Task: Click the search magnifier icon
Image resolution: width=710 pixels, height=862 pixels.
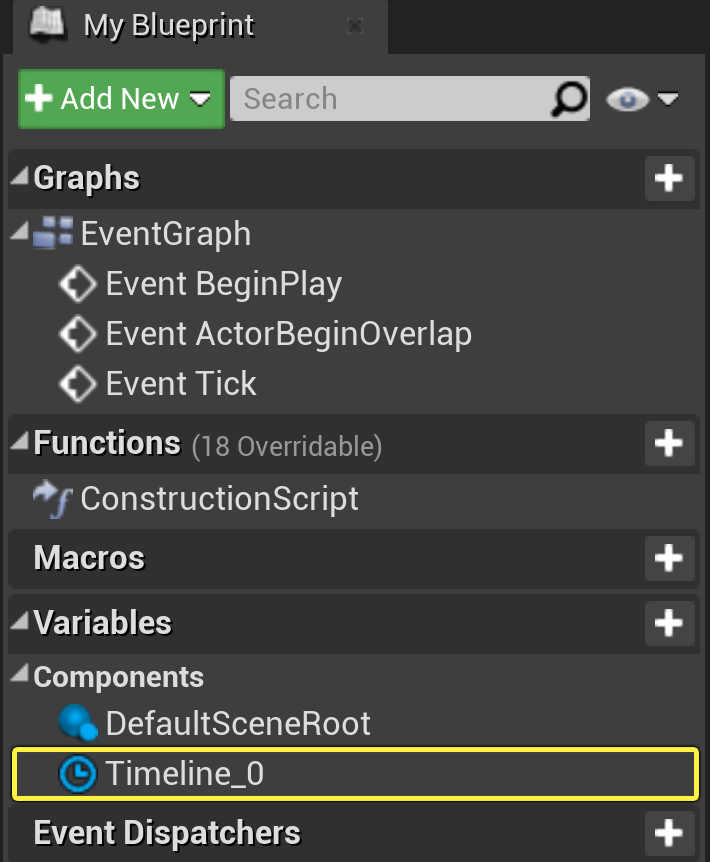Action: pos(569,99)
